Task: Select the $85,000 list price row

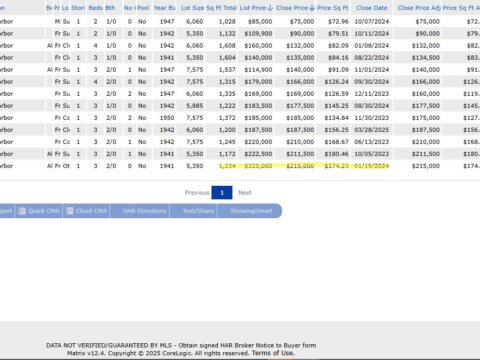Action: 240,22
